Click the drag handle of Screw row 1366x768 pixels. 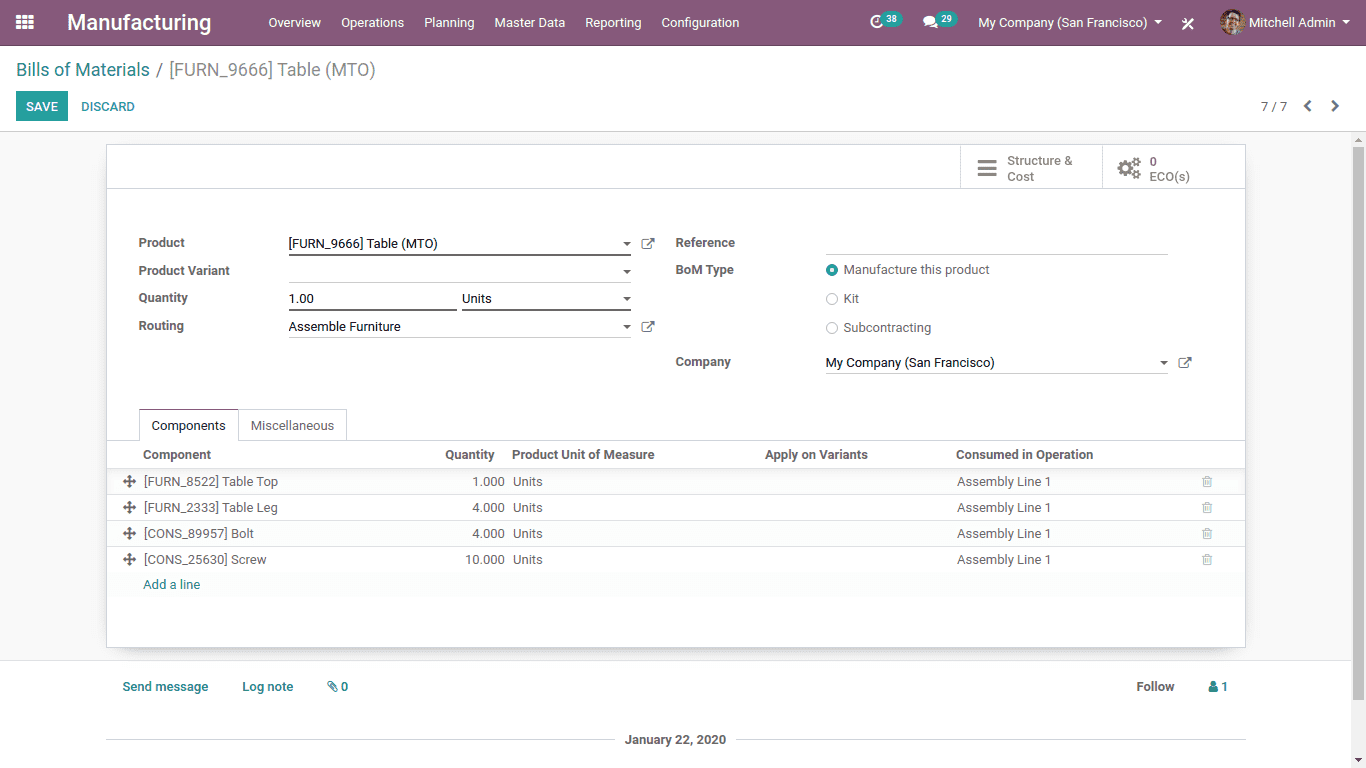tap(129, 559)
